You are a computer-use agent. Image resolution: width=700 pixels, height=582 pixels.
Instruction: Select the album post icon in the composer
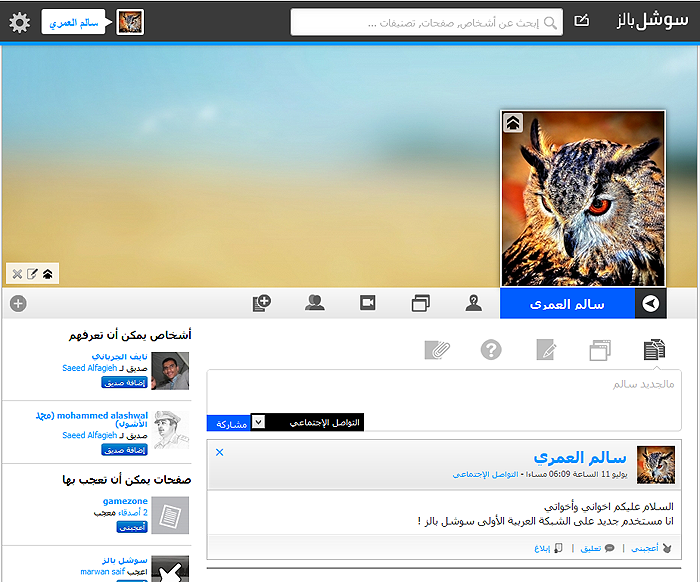(x=600, y=350)
